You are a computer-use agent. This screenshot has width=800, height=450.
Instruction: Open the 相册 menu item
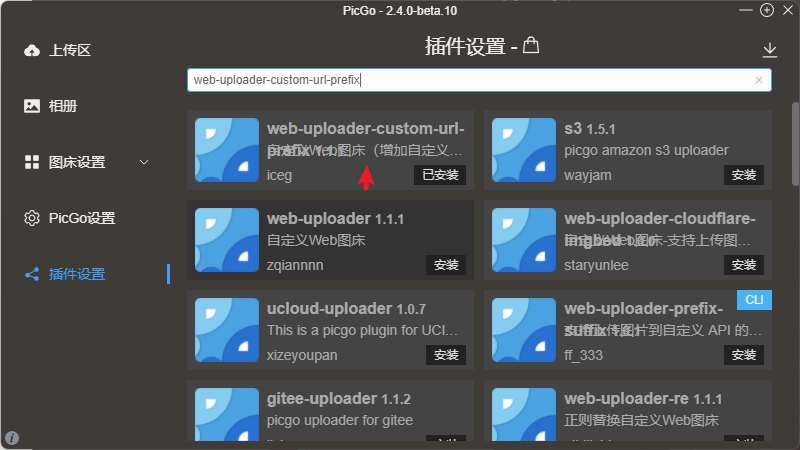pos(63,106)
